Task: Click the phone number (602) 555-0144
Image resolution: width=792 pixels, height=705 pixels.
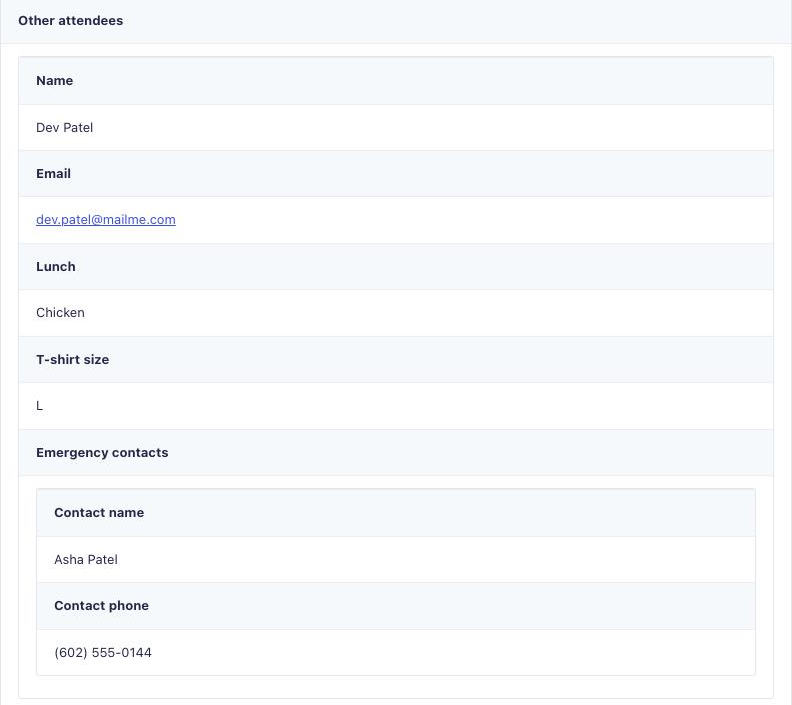Action: click(x=103, y=652)
